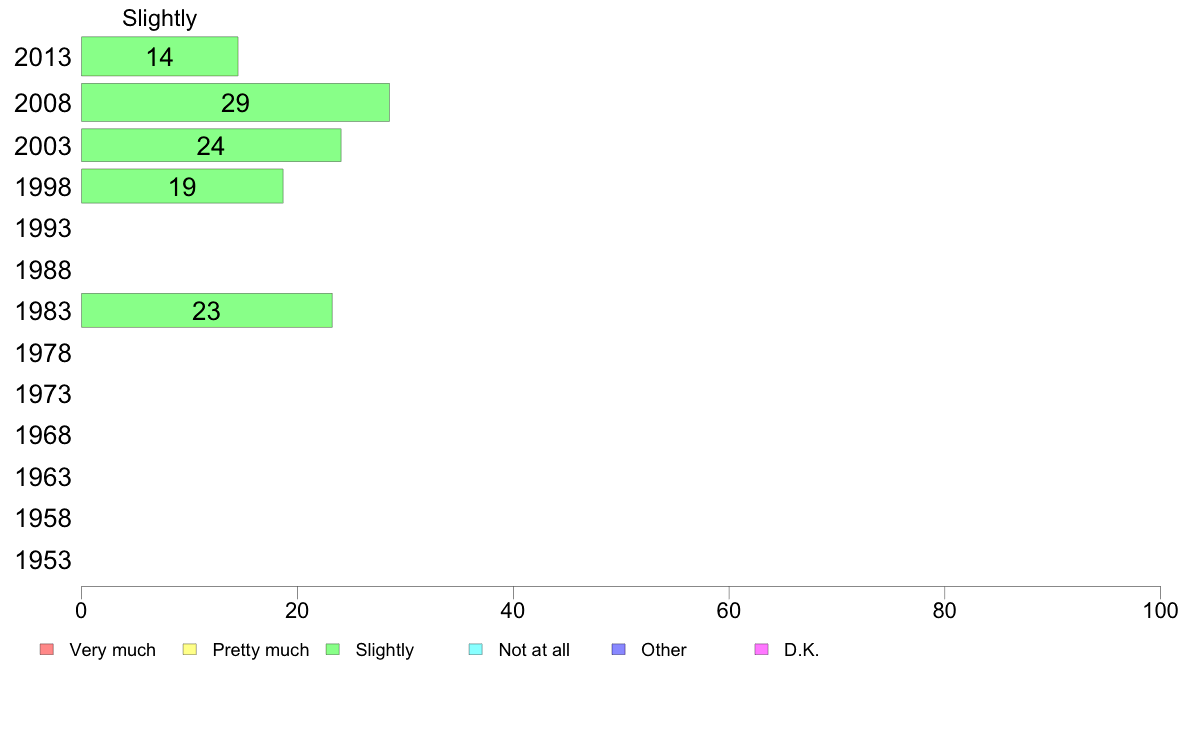
Task: Click the Not at all legend text
Action: [x=534, y=650]
